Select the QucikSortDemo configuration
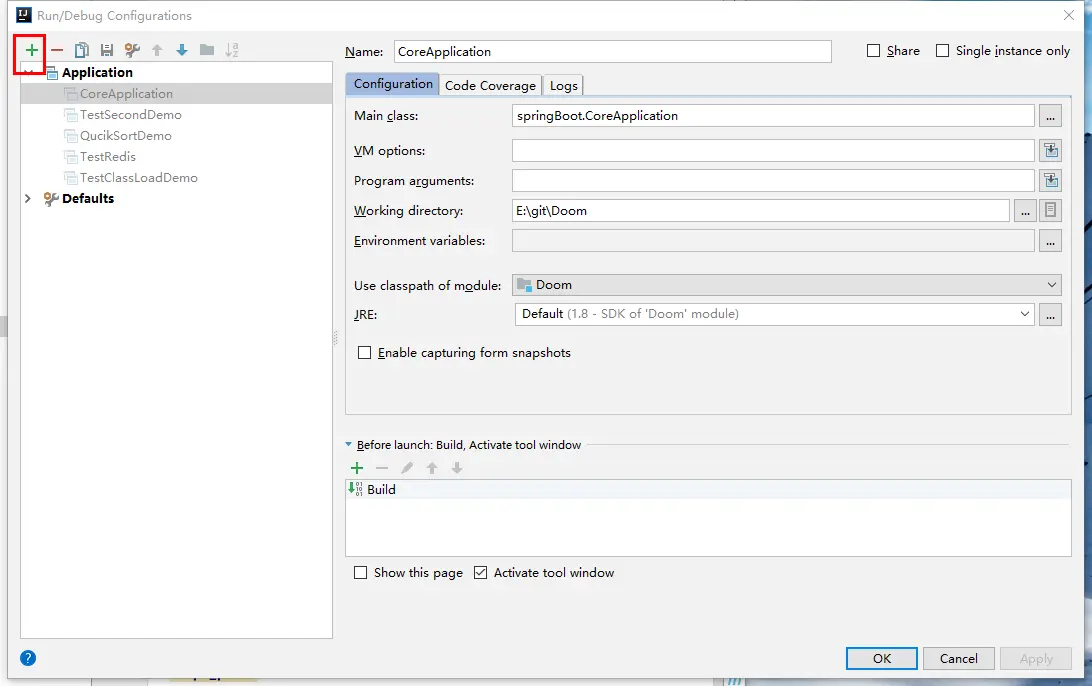Screen dimensions: 1092x686 tap(176, 135)
